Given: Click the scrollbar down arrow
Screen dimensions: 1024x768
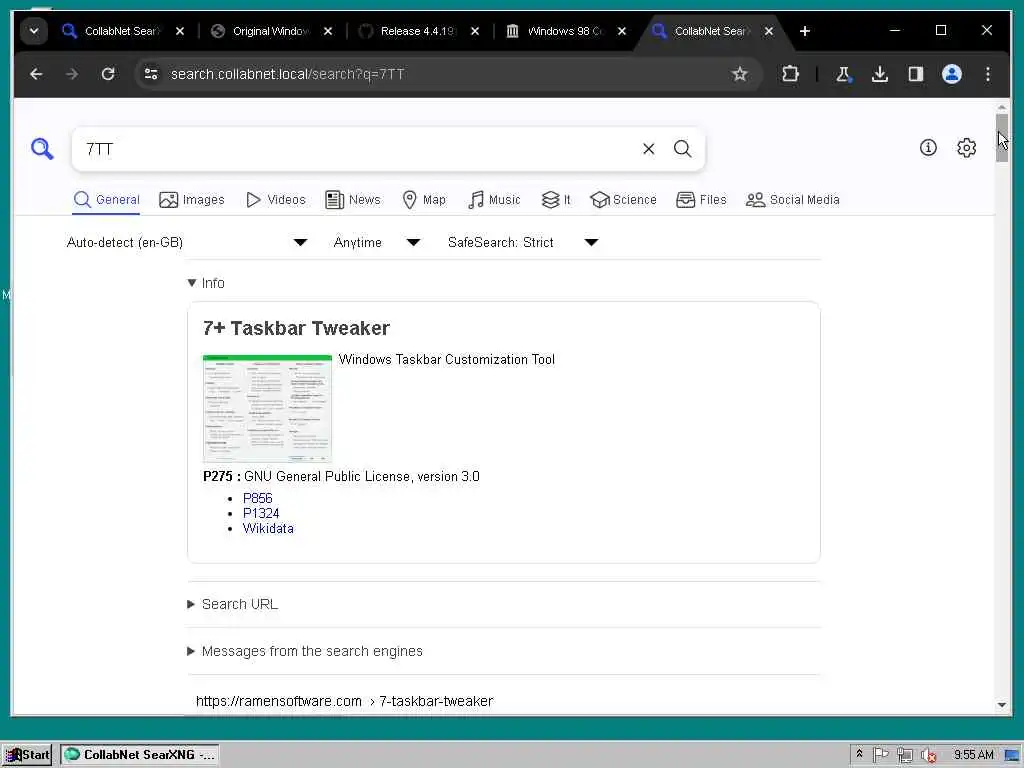Looking at the screenshot, I should [x=1002, y=705].
